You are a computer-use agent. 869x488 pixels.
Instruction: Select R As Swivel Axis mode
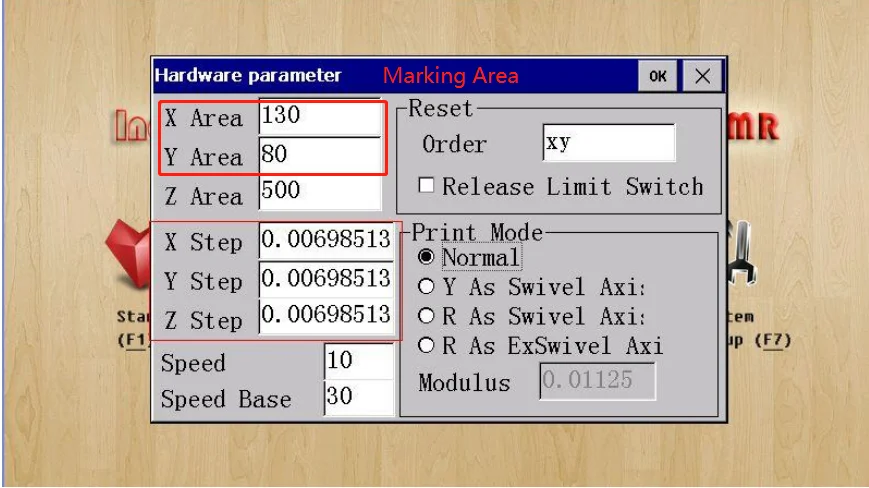pyautogui.click(x=426, y=316)
